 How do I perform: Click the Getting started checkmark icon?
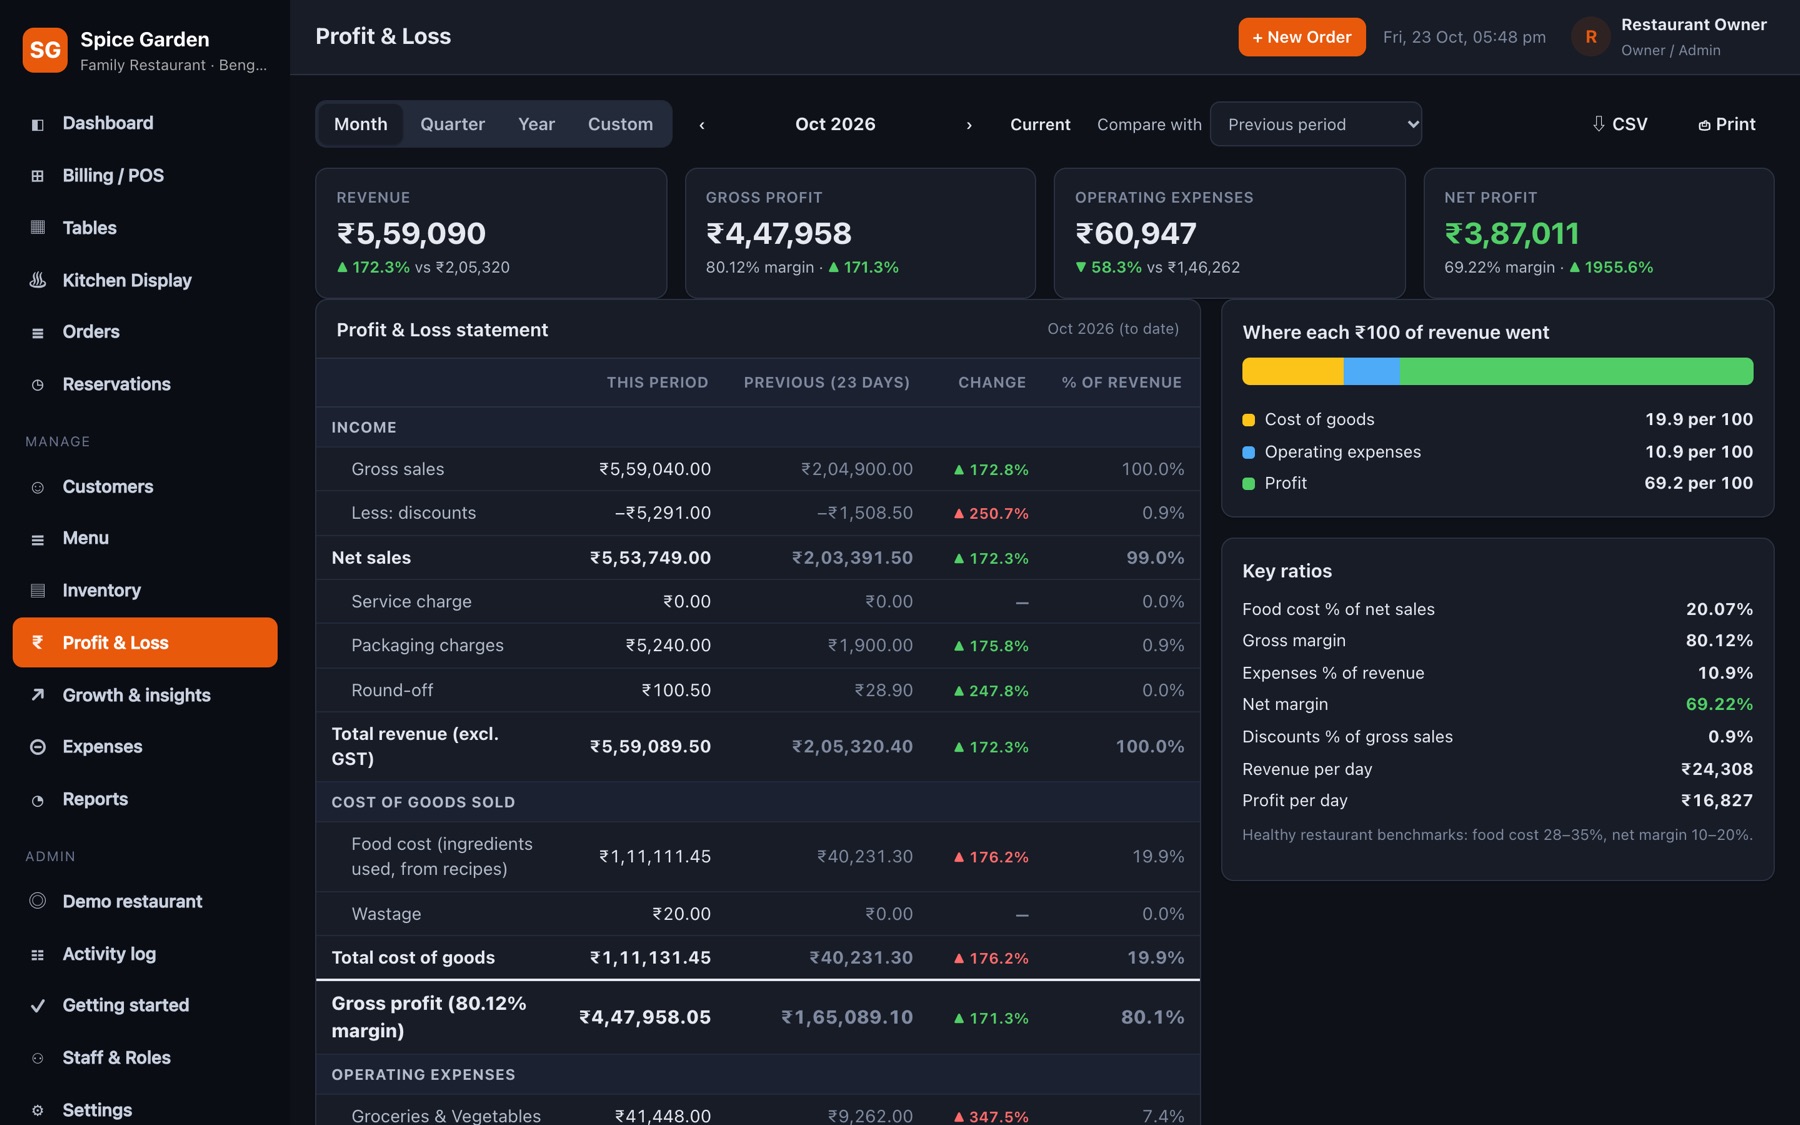(37, 1006)
